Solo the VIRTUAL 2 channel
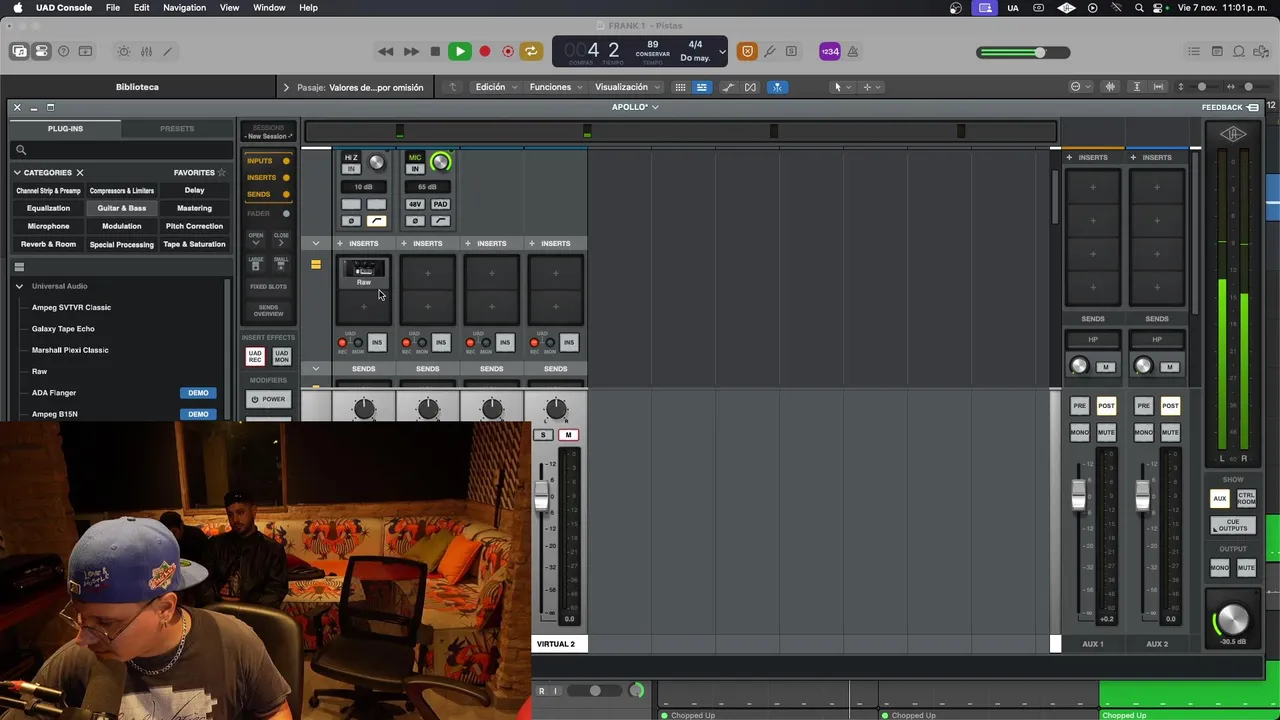The height and width of the screenshot is (720, 1280). click(x=543, y=435)
